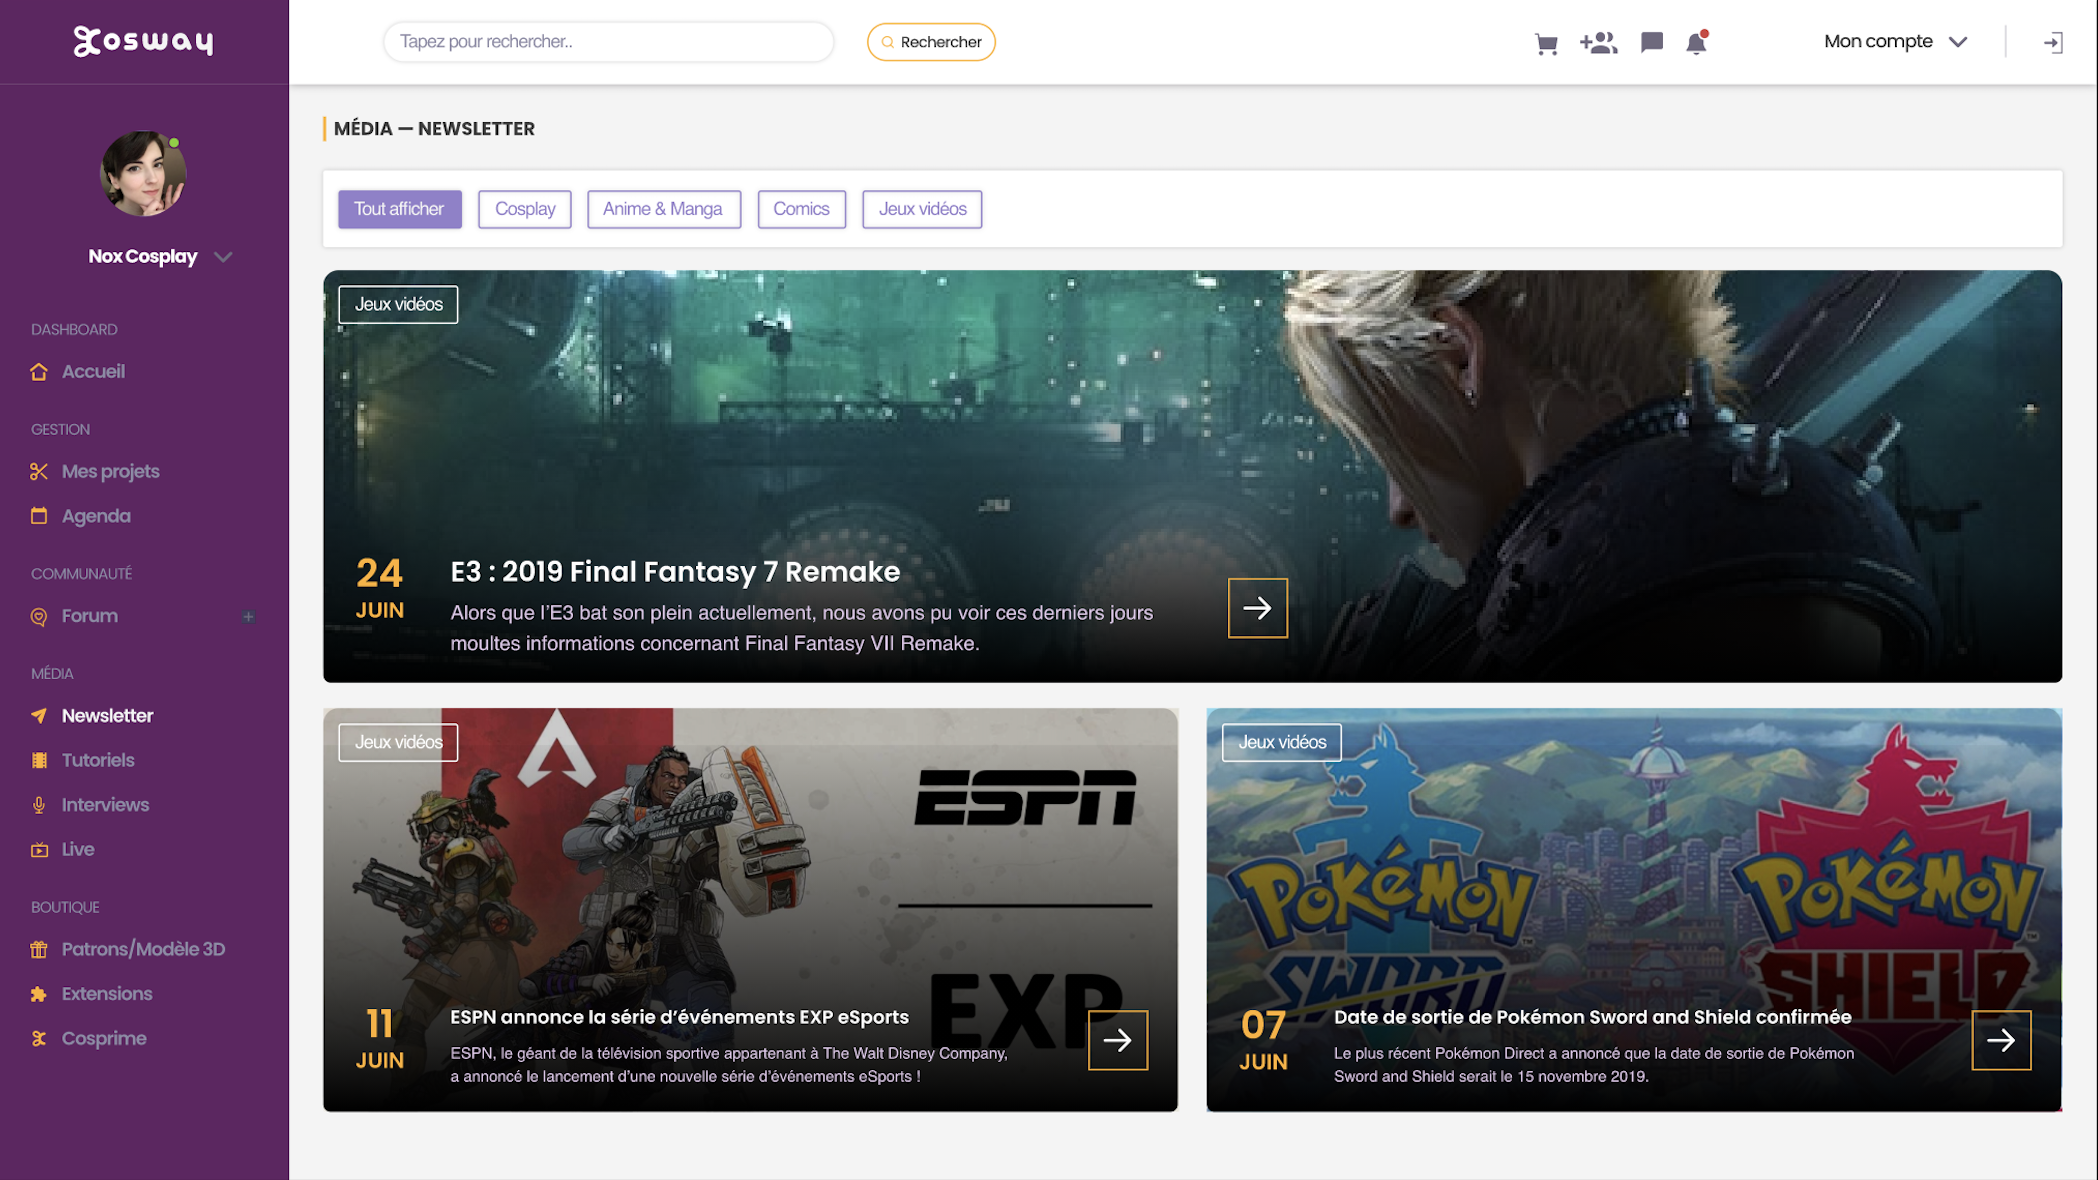Open the Final Fantasy article arrow

1257,607
